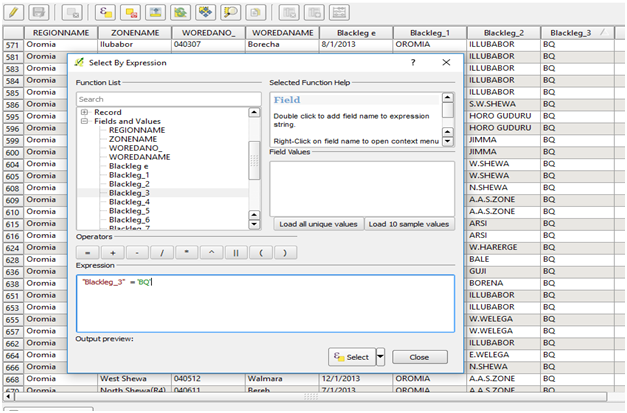This screenshot has height=413, width=627.
Task: Expand the Record group in Function List
Action: [84, 113]
